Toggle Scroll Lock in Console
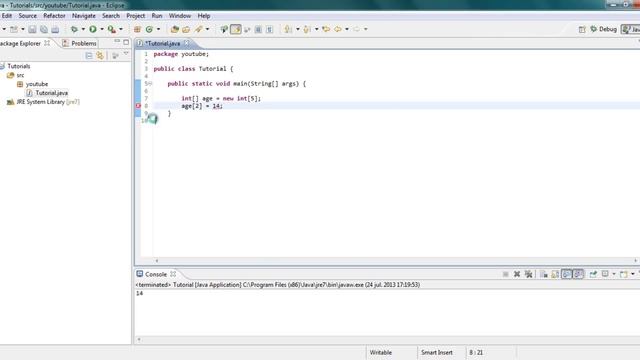This screenshot has height=360, width=640. (x=555, y=274)
